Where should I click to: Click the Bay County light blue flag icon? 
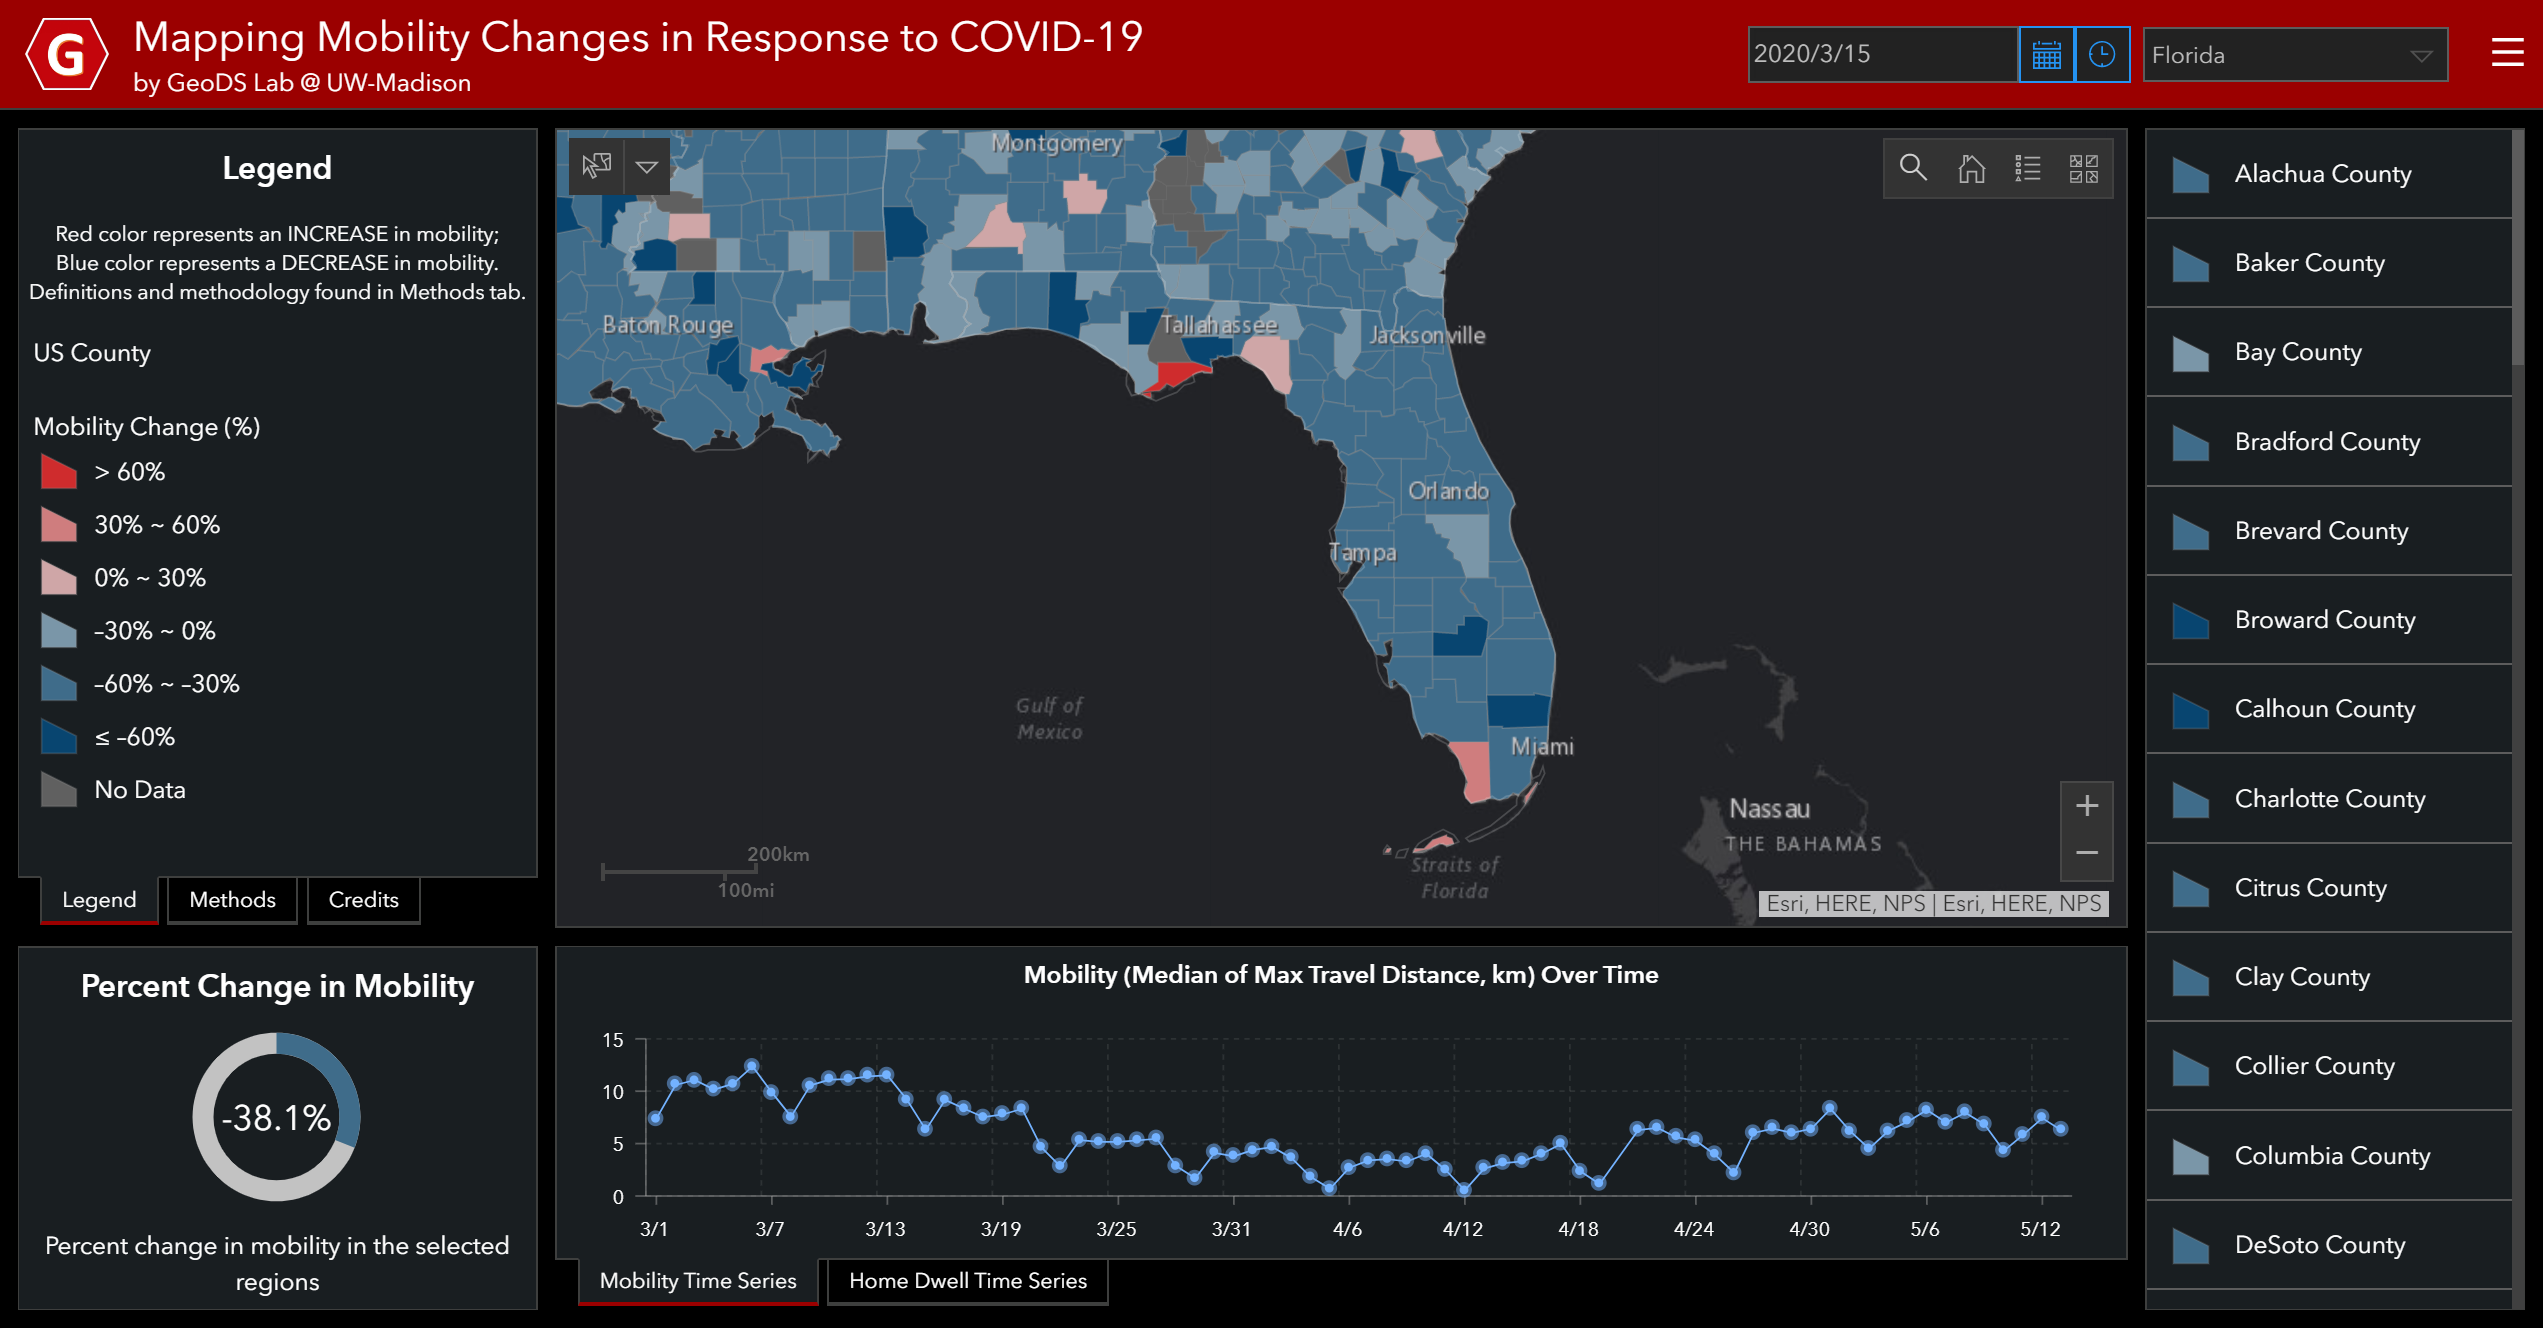coord(2190,352)
